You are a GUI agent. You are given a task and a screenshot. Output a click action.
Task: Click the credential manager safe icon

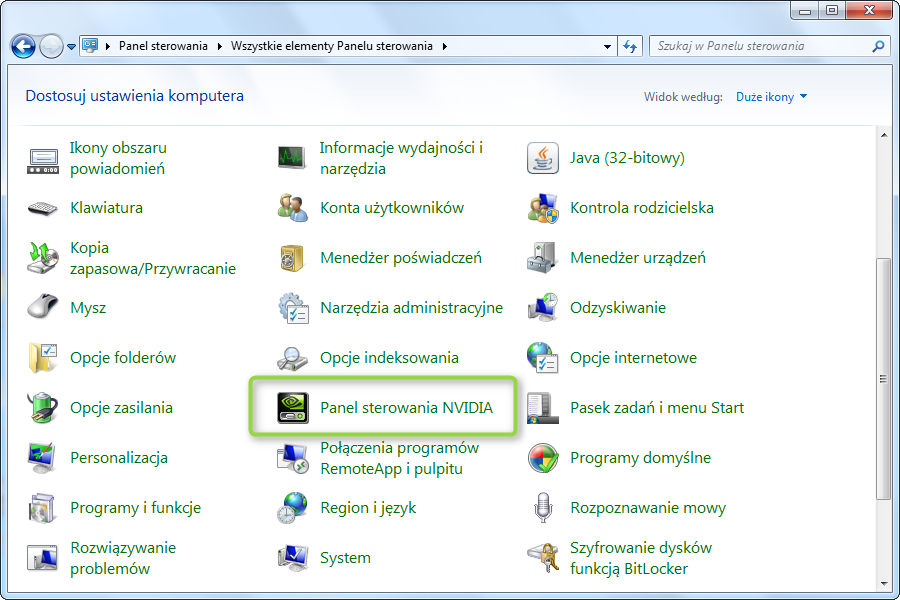click(292, 258)
